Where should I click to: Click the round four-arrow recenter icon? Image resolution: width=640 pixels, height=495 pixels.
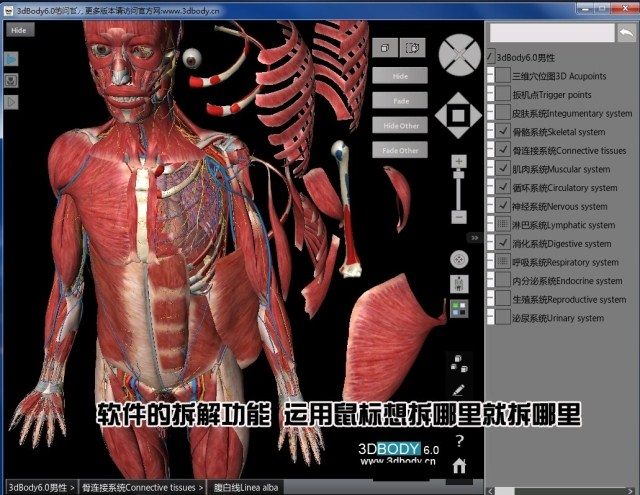pyautogui.click(x=459, y=260)
